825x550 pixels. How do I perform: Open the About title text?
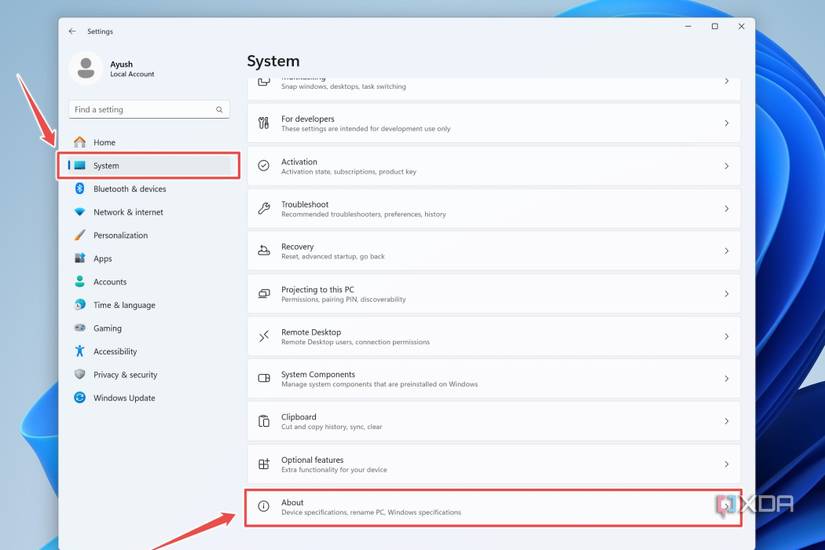click(292, 502)
